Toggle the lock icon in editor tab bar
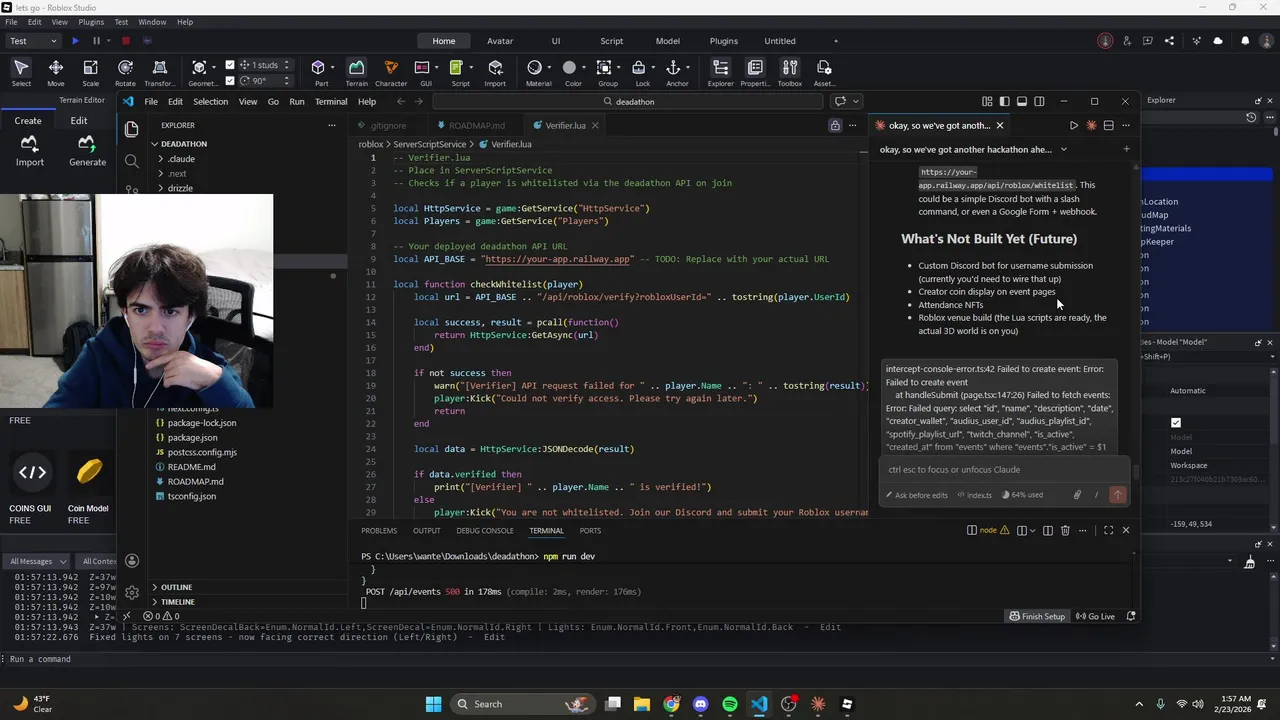The image size is (1280, 720). pos(835,126)
